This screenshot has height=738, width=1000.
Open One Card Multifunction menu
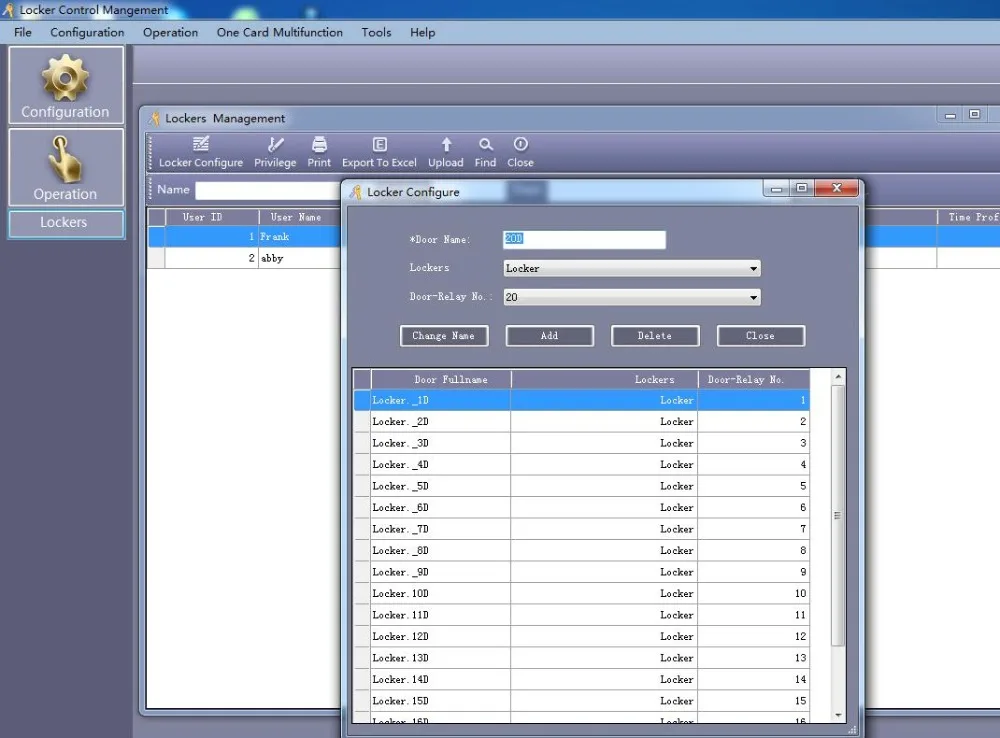click(279, 33)
